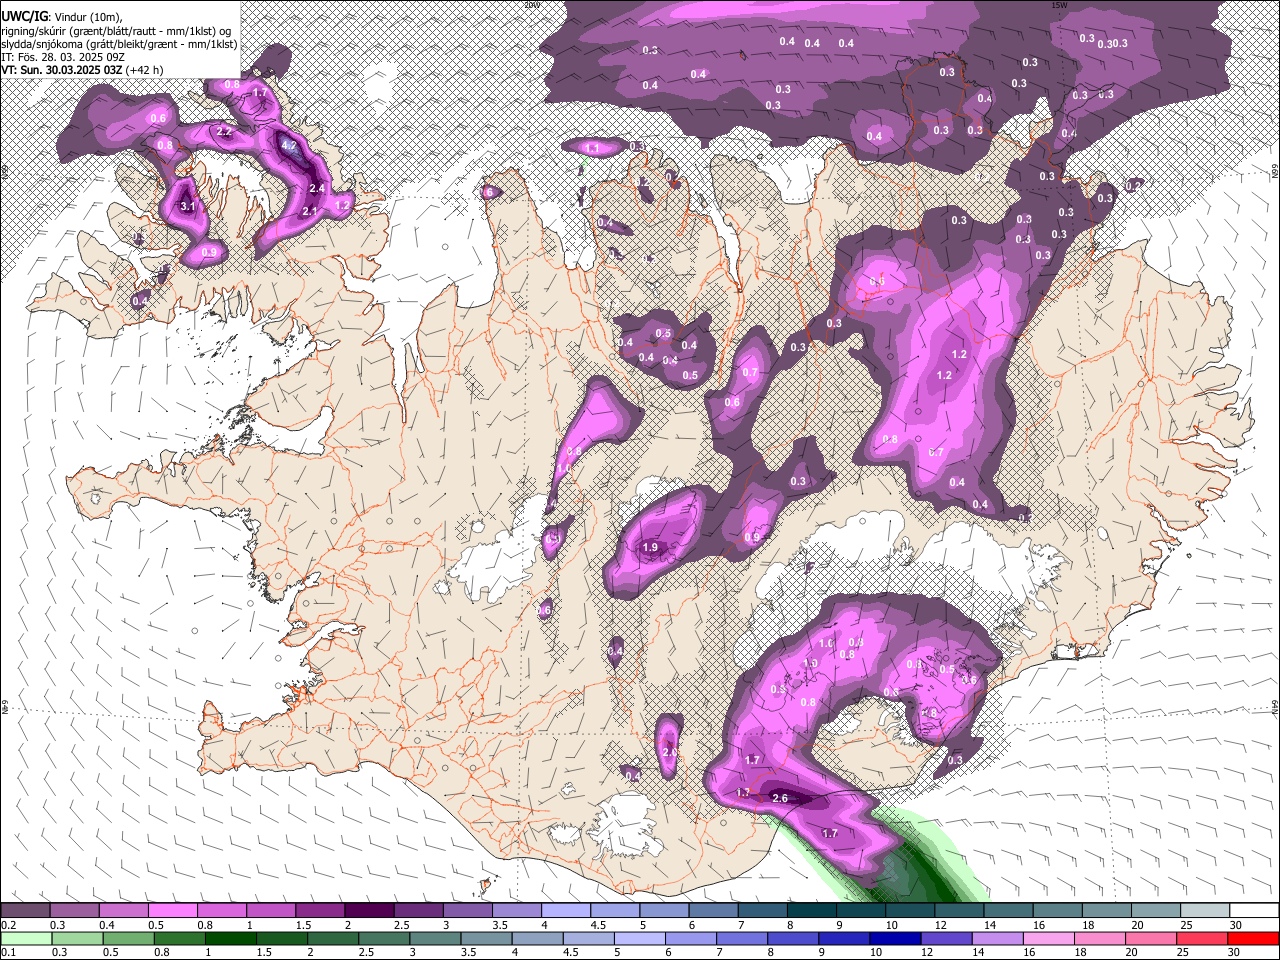
Task: Pick the dark teal 9 swatch on upper scale
Action: coord(862,910)
